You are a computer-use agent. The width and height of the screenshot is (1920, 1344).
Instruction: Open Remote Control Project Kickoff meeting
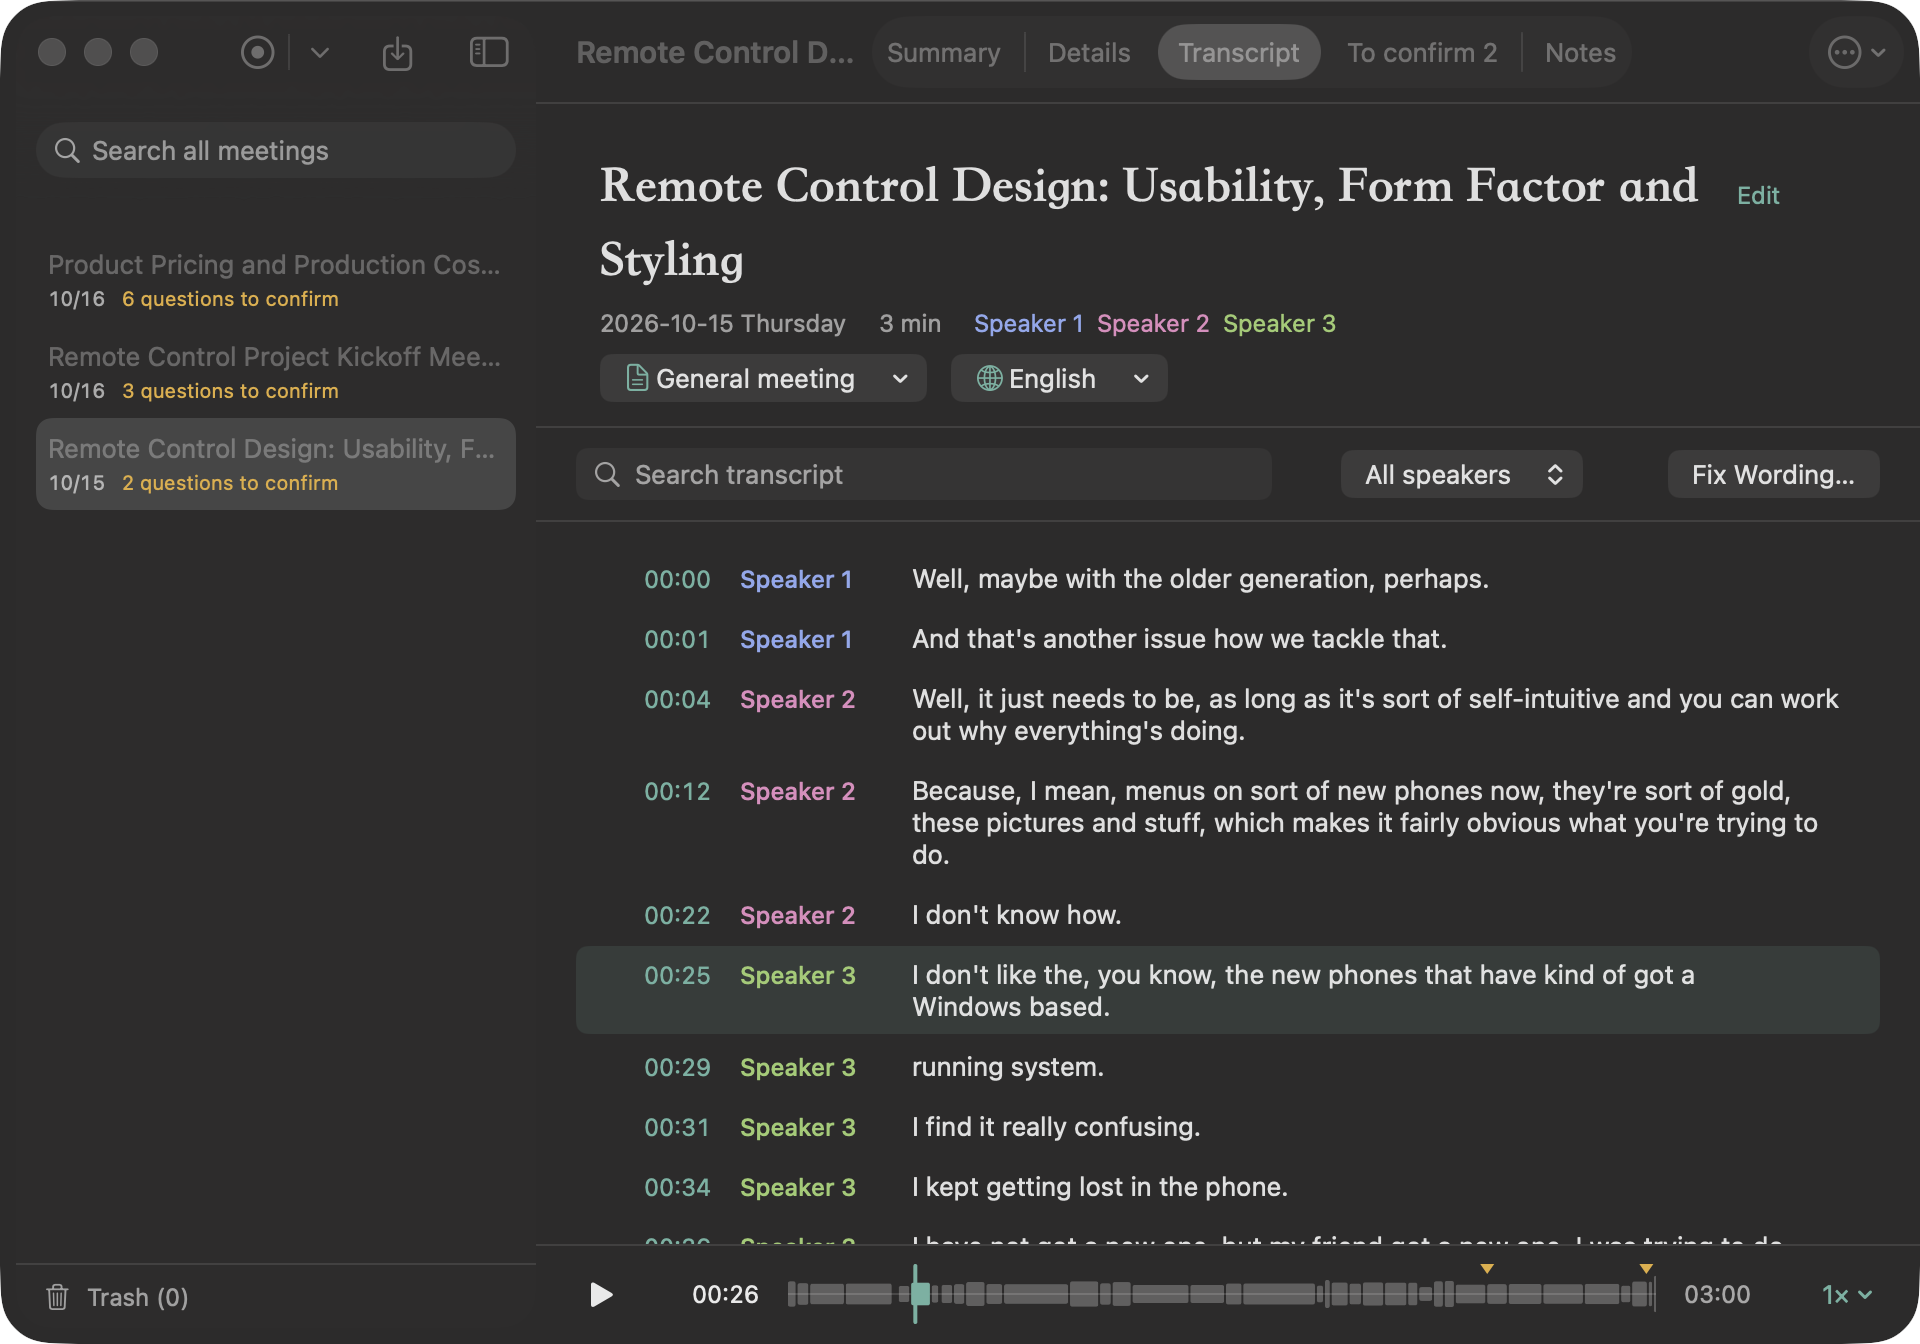pyautogui.click(x=276, y=372)
